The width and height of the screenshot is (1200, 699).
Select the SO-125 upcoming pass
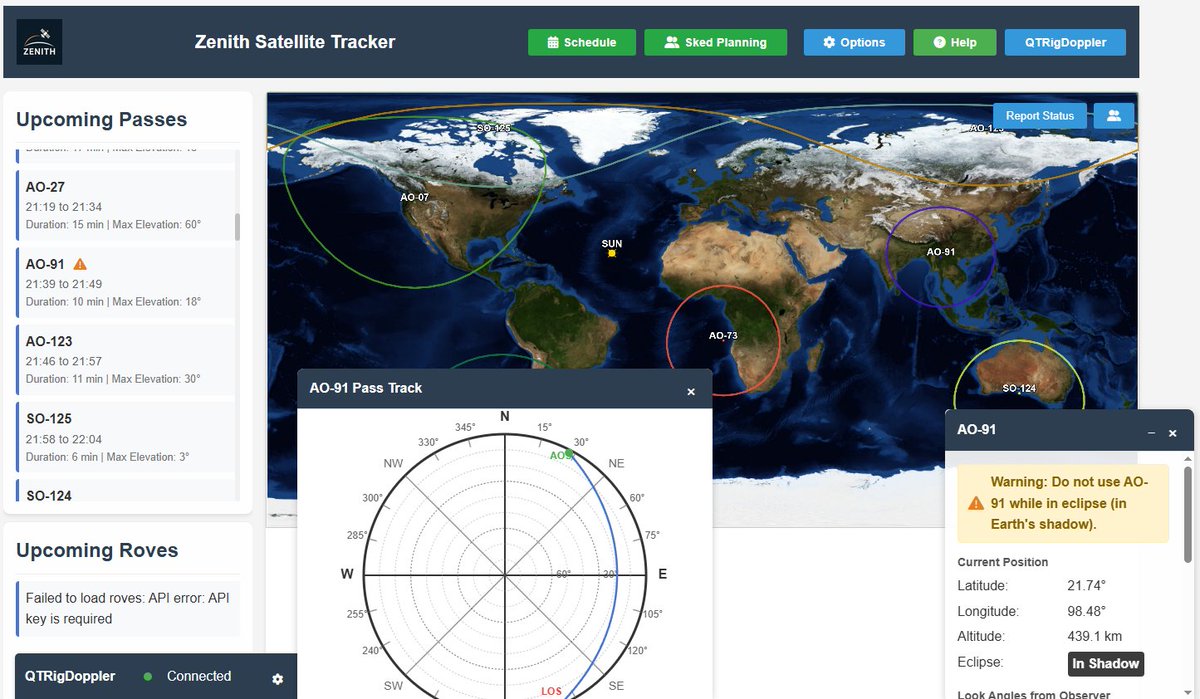point(126,438)
